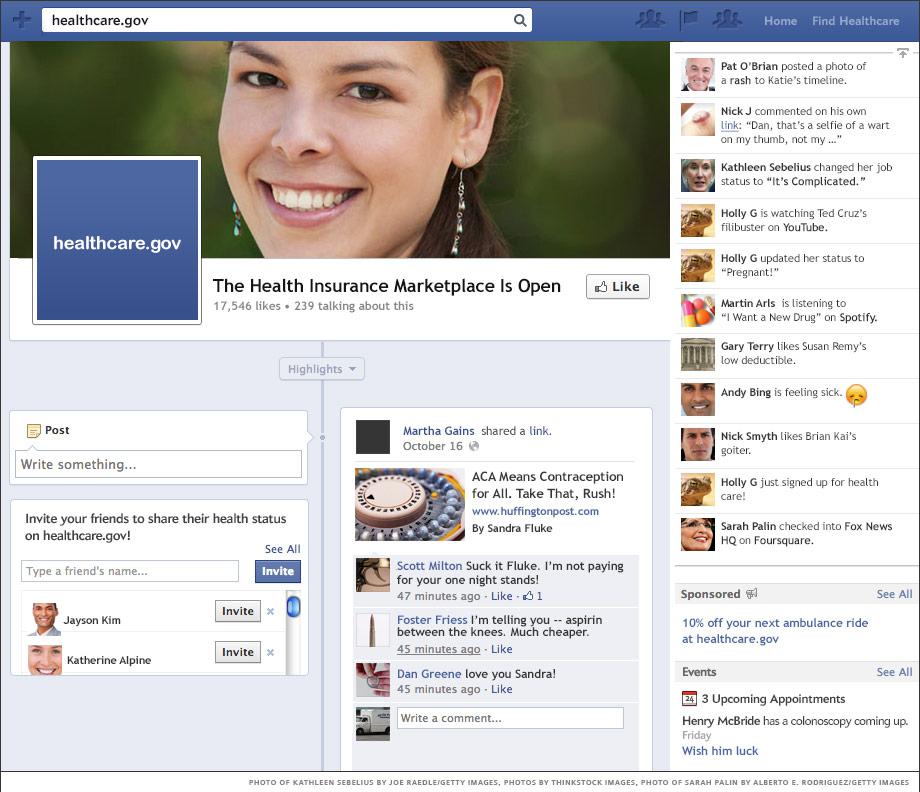Open Sarah Palin's profile picture
The image size is (920, 792).
(x=698, y=534)
